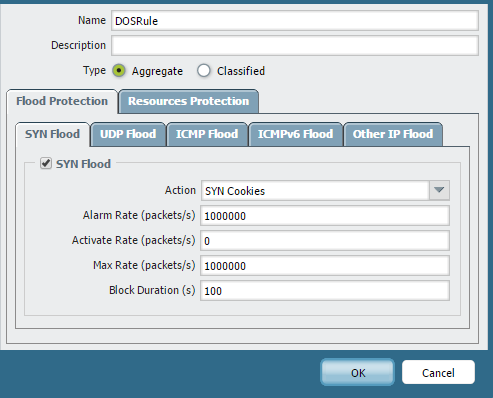Click the Activate Rate packets/s field

tap(325, 241)
